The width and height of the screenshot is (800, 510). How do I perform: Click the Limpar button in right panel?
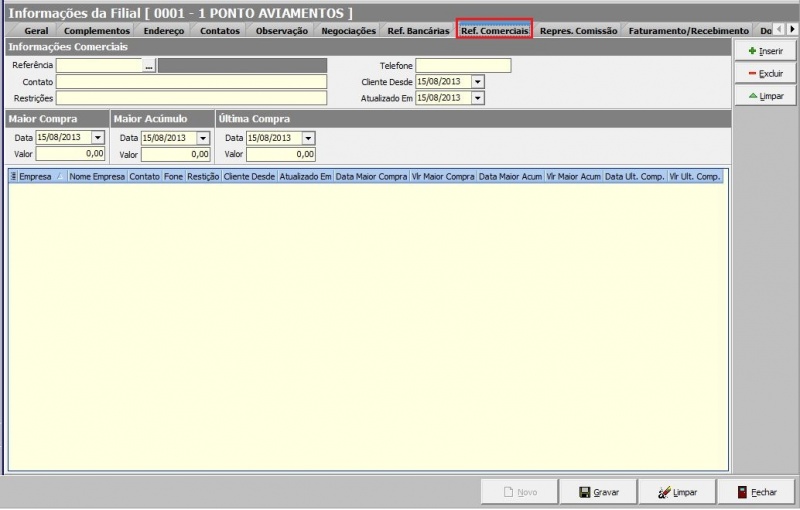765,96
